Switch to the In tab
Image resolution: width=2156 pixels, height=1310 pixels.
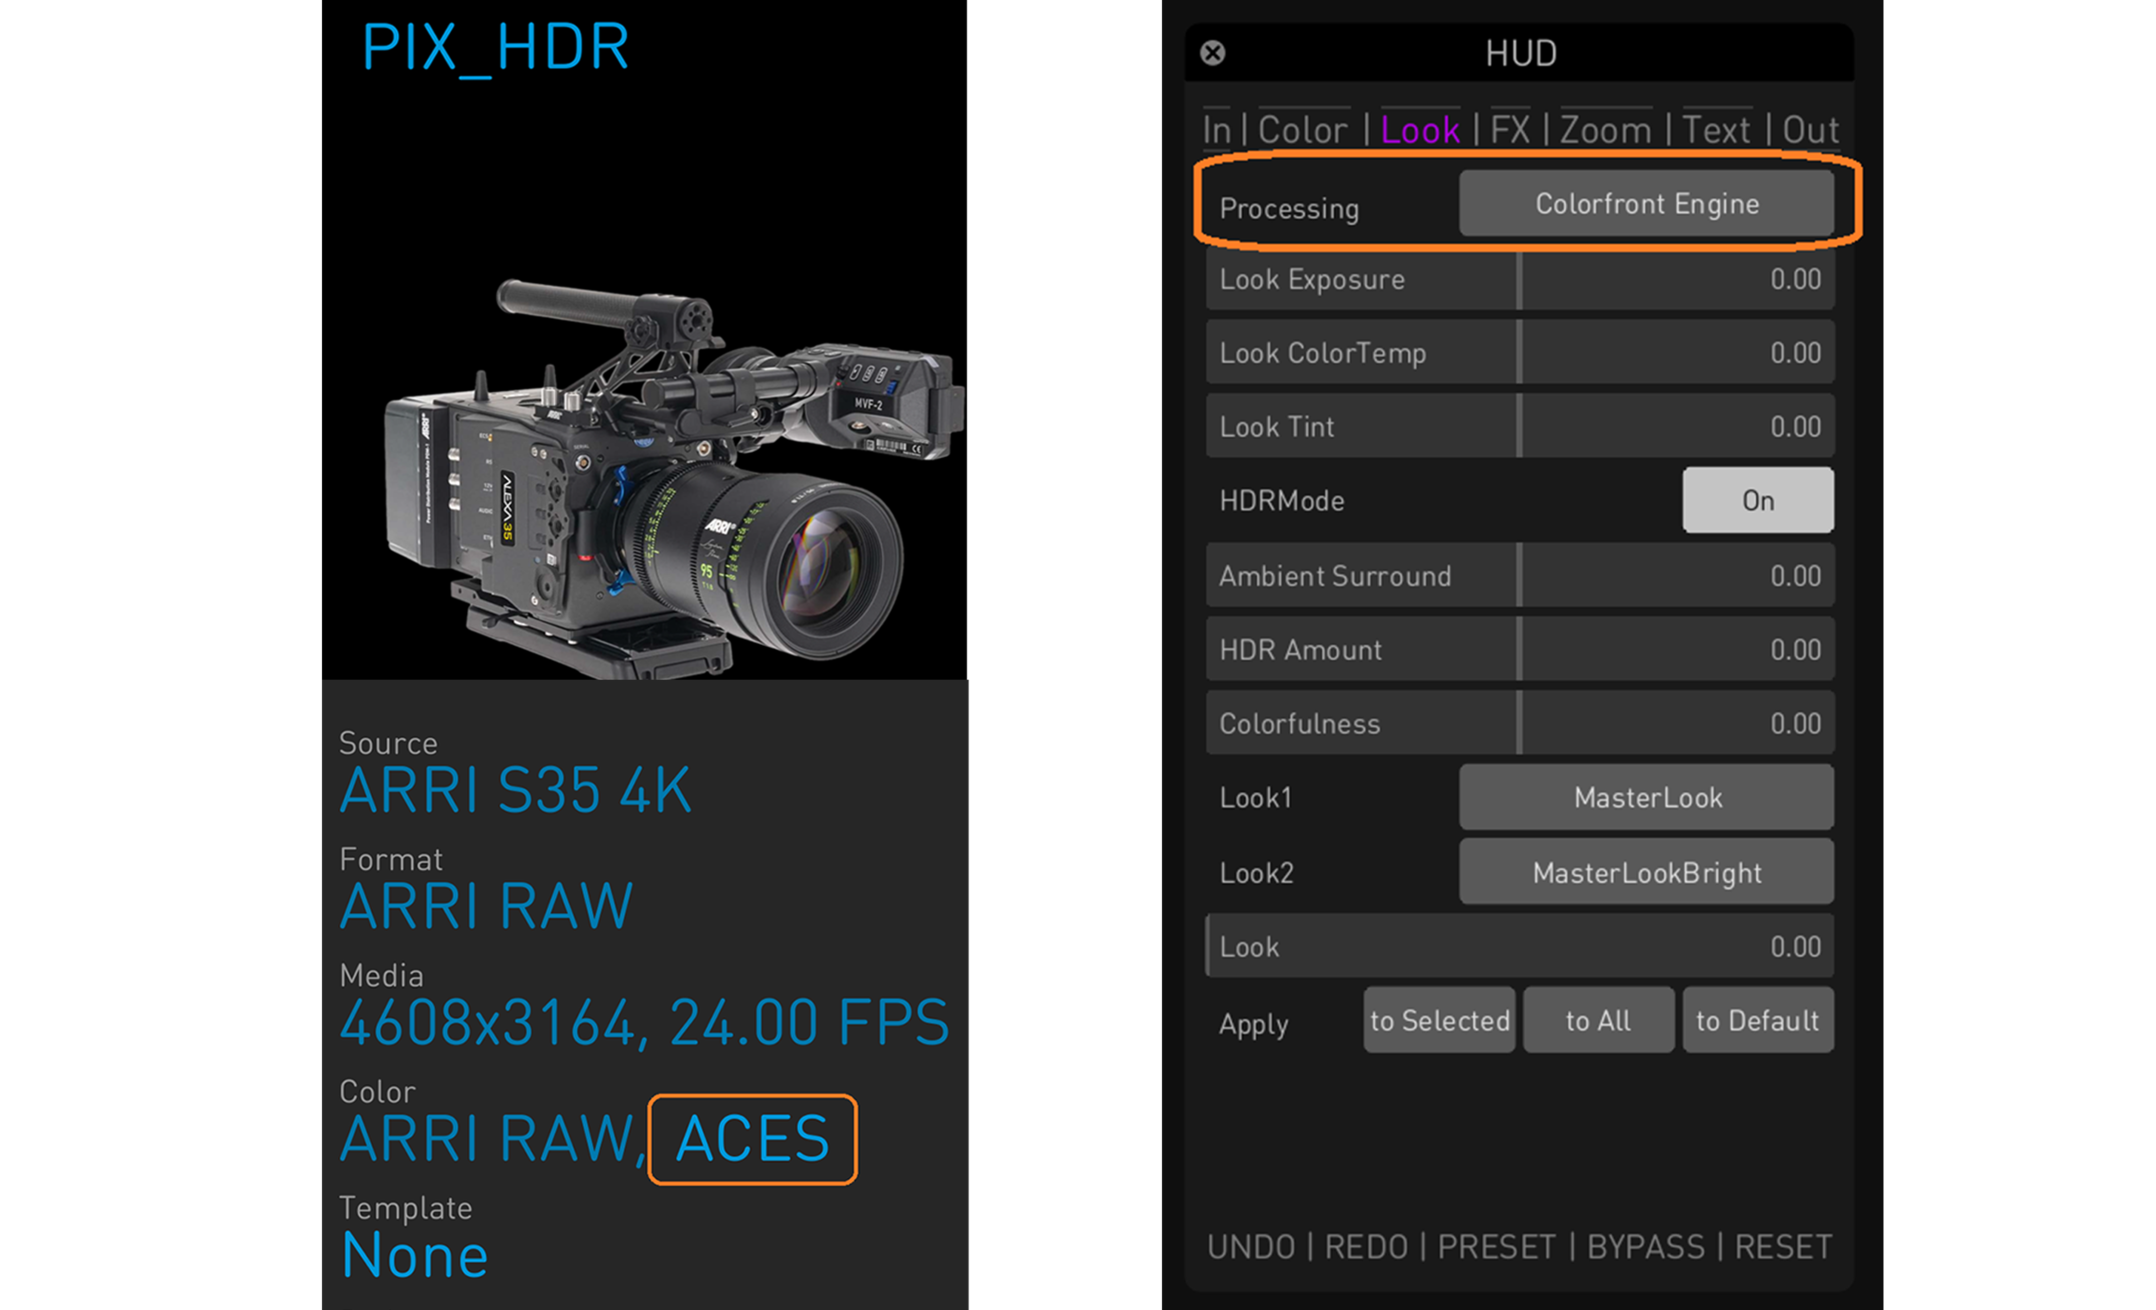point(1216,130)
